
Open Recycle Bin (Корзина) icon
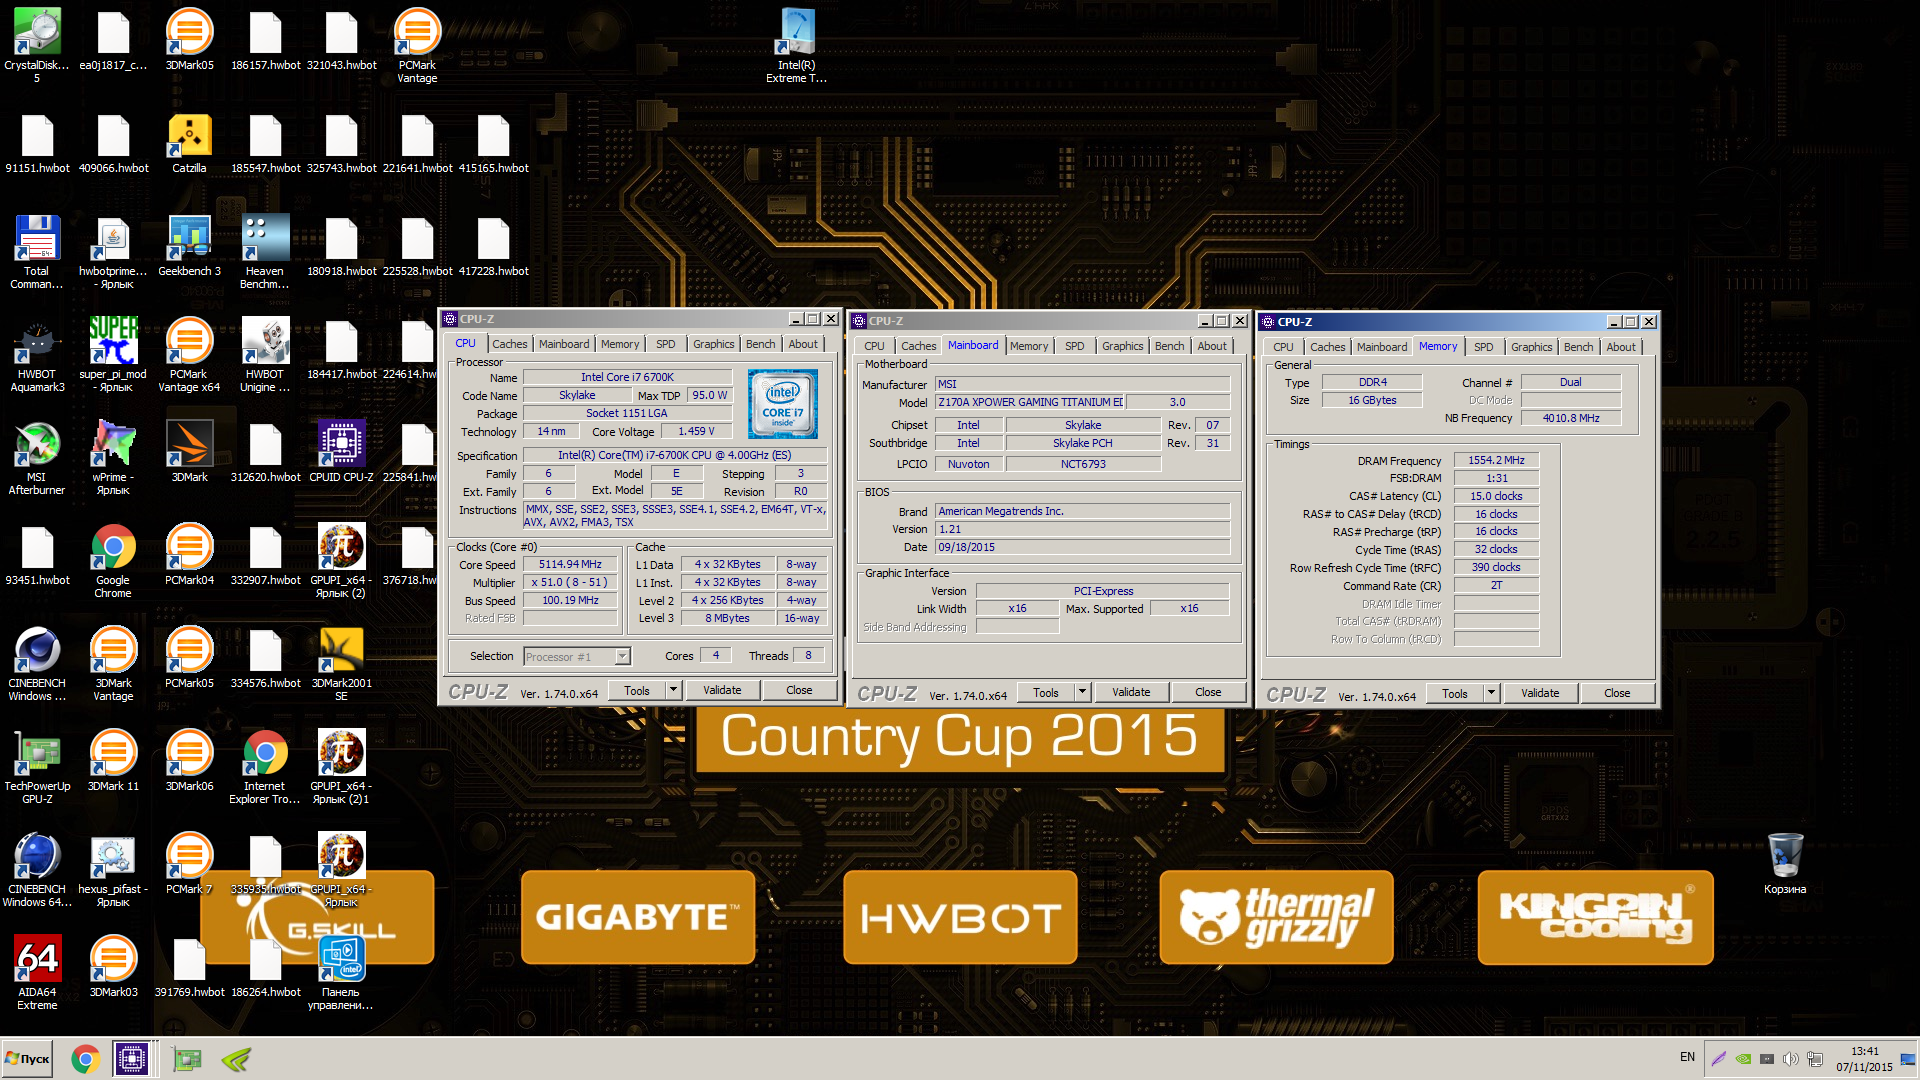click(1785, 864)
